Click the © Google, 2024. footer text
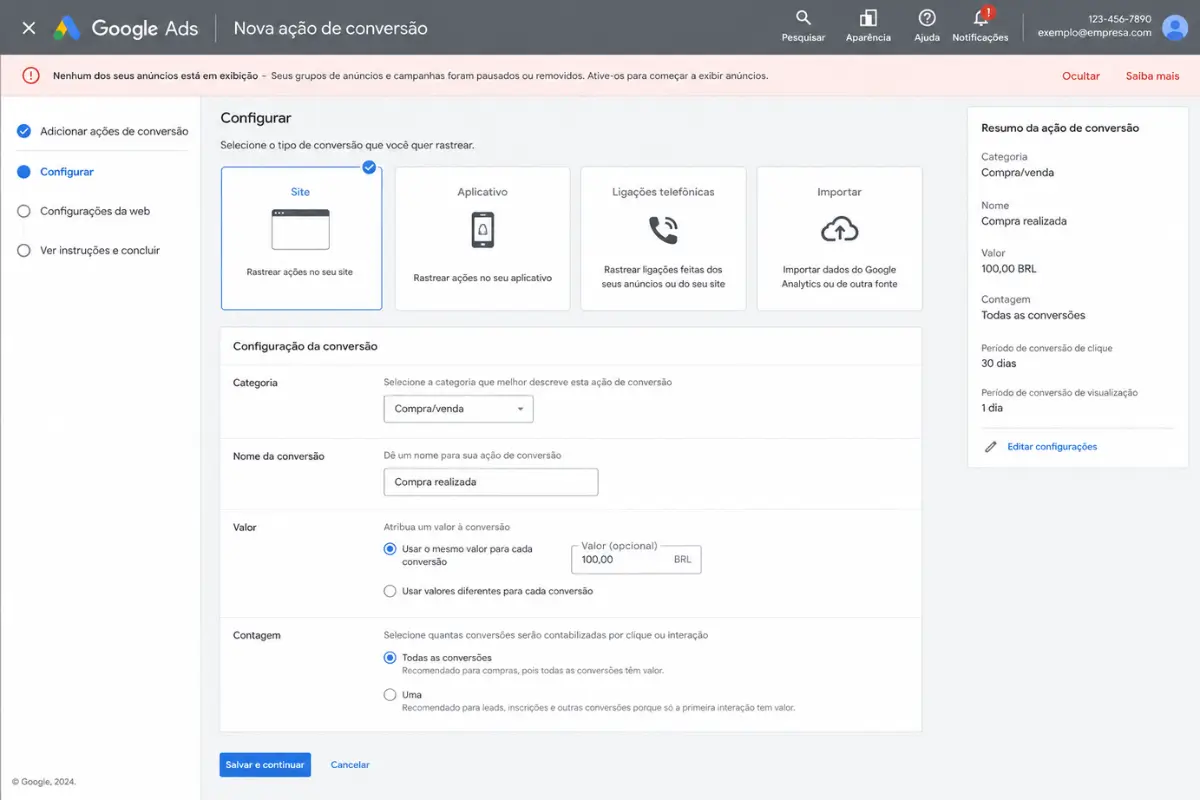Viewport: 1200px width, 800px height. (x=44, y=782)
